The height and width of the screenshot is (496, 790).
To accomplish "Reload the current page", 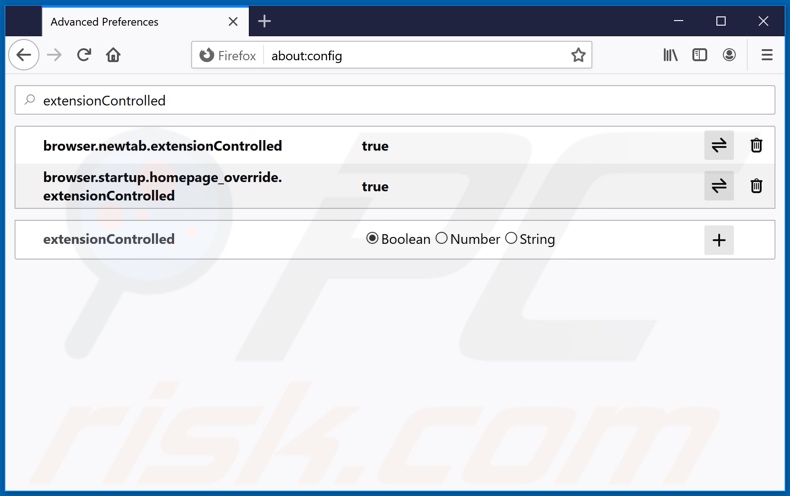I will [x=84, y=55].
